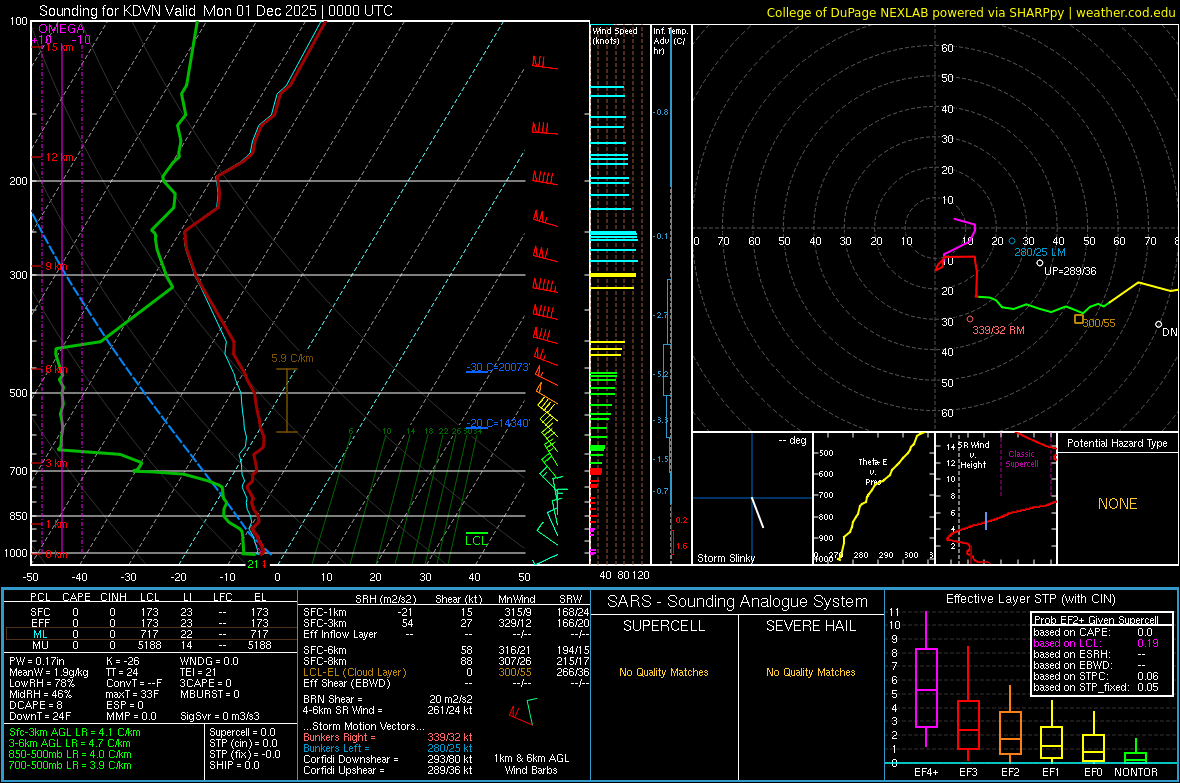Viewport: 1180px width, 783px height.
Task: Click the SHIP = 0.0 value
Action: [x=234, y=765]
